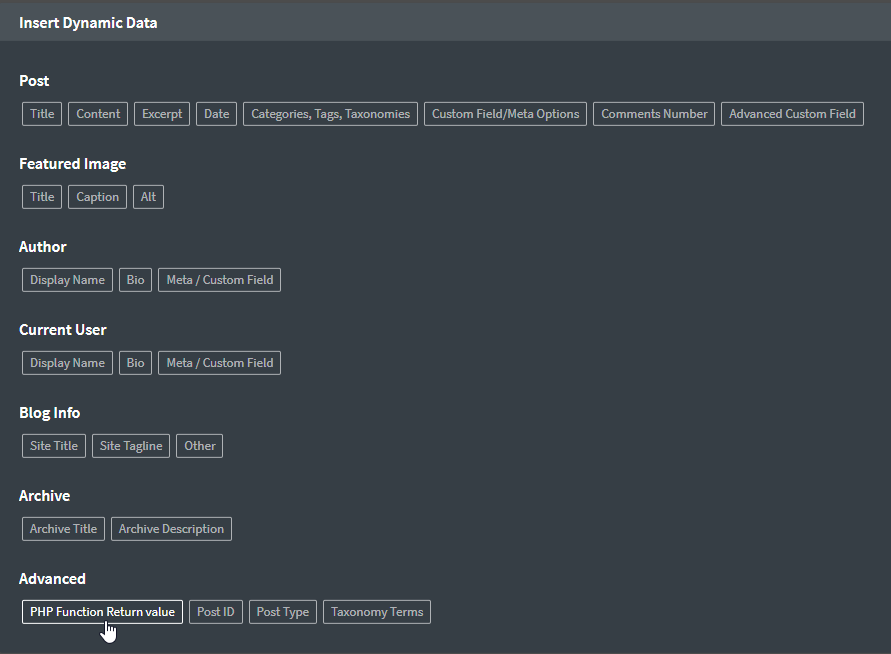The height and width of the screenshot is (654, 891).
Task: Choose the Taxonomy Terms button
Action: click(x=377, y=612)
